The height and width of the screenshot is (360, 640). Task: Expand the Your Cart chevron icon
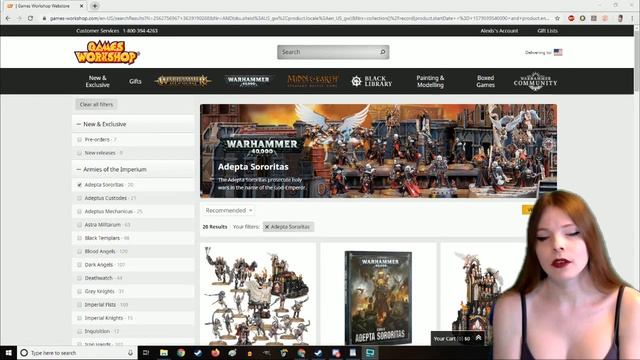pyautogui.click(x=478, y=338)
